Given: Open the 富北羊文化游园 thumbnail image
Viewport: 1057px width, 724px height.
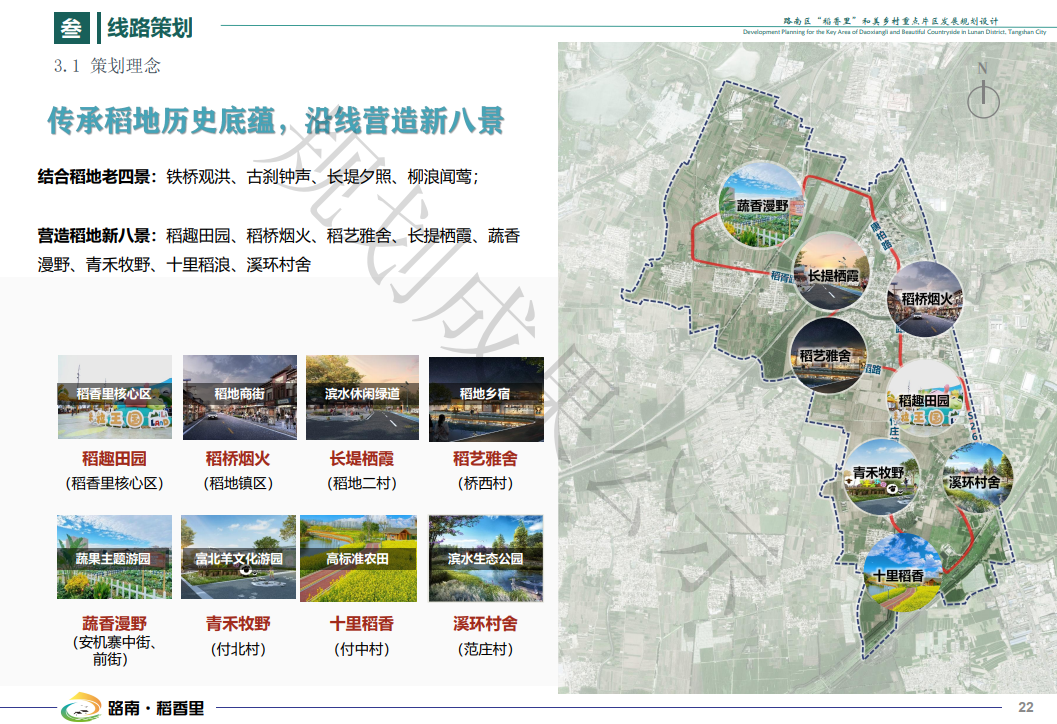Looking at the screenshot, I should point(238,558).
